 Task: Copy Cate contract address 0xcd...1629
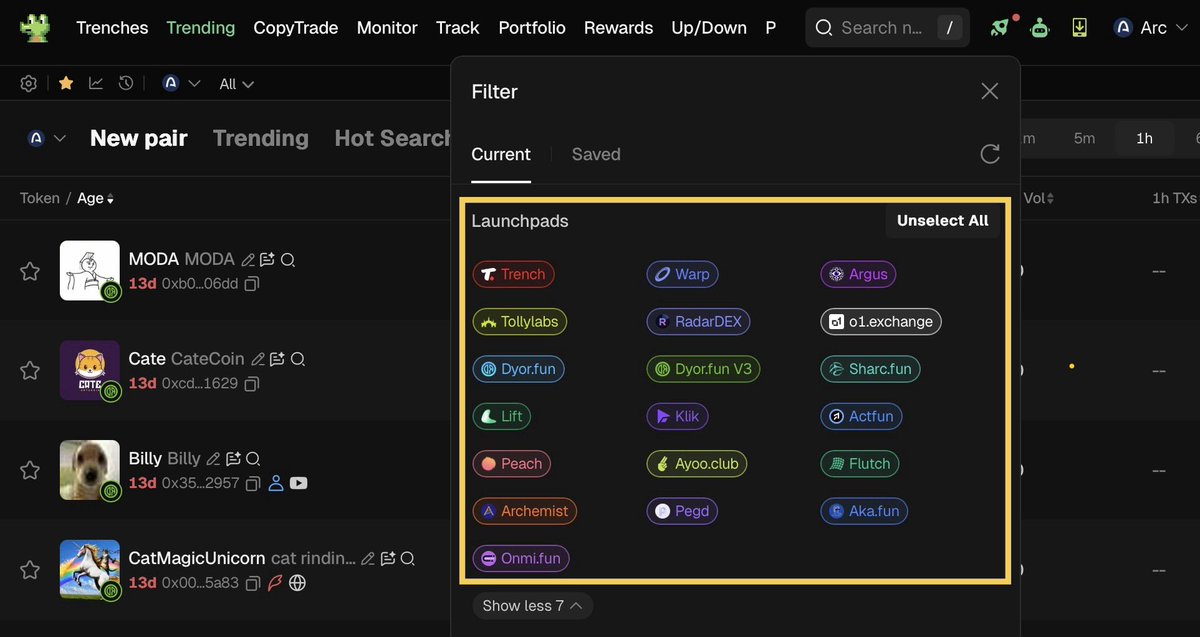(252, 383)
